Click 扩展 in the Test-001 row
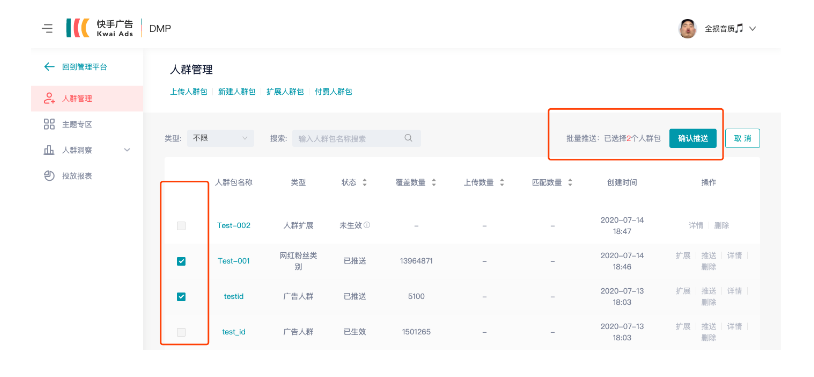 (683, 255)
